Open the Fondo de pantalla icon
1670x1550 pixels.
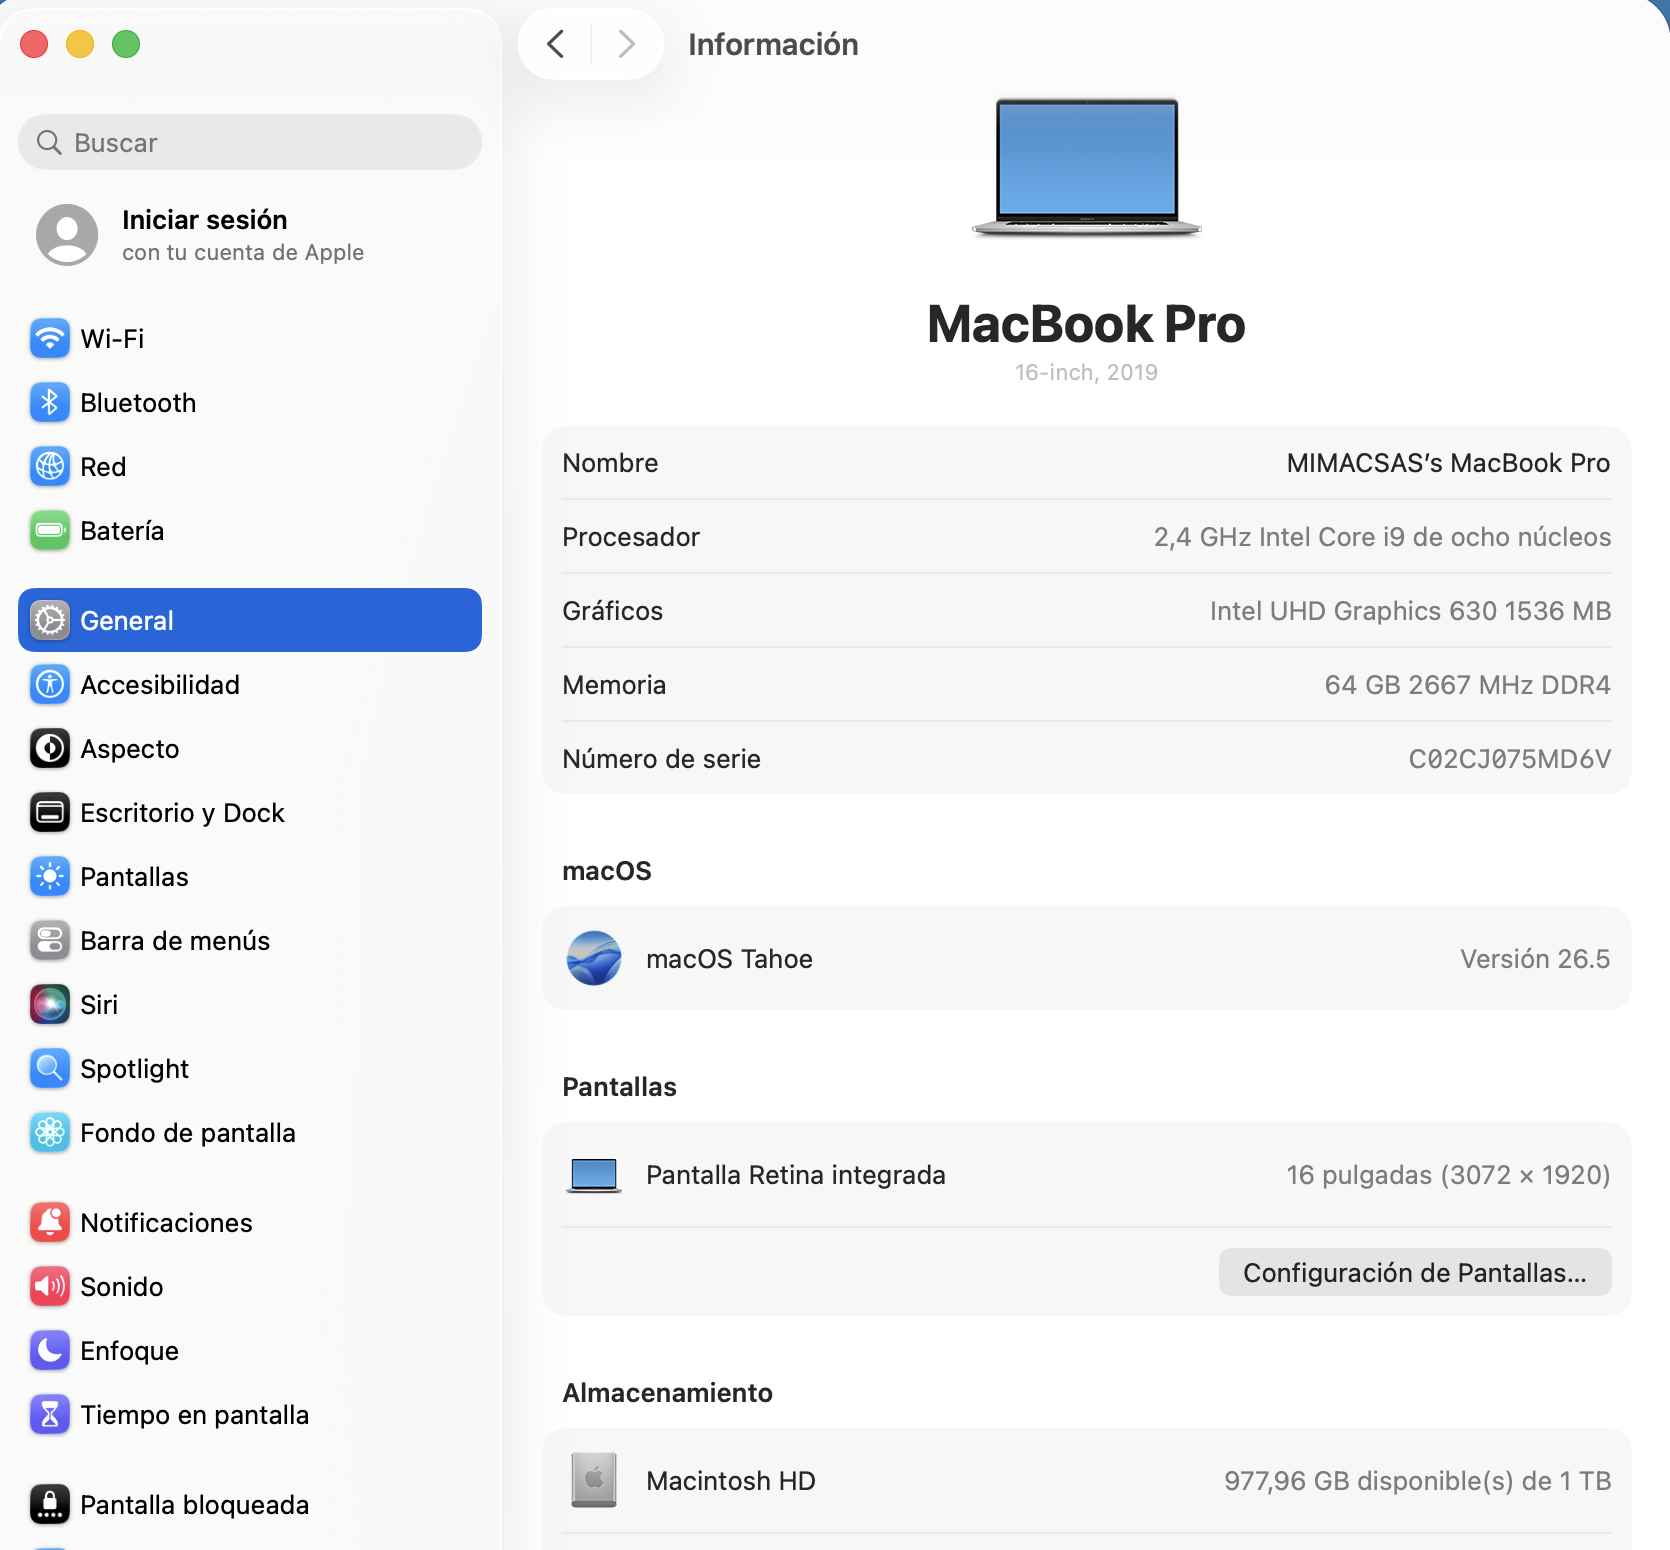[x=50, y=1132]
